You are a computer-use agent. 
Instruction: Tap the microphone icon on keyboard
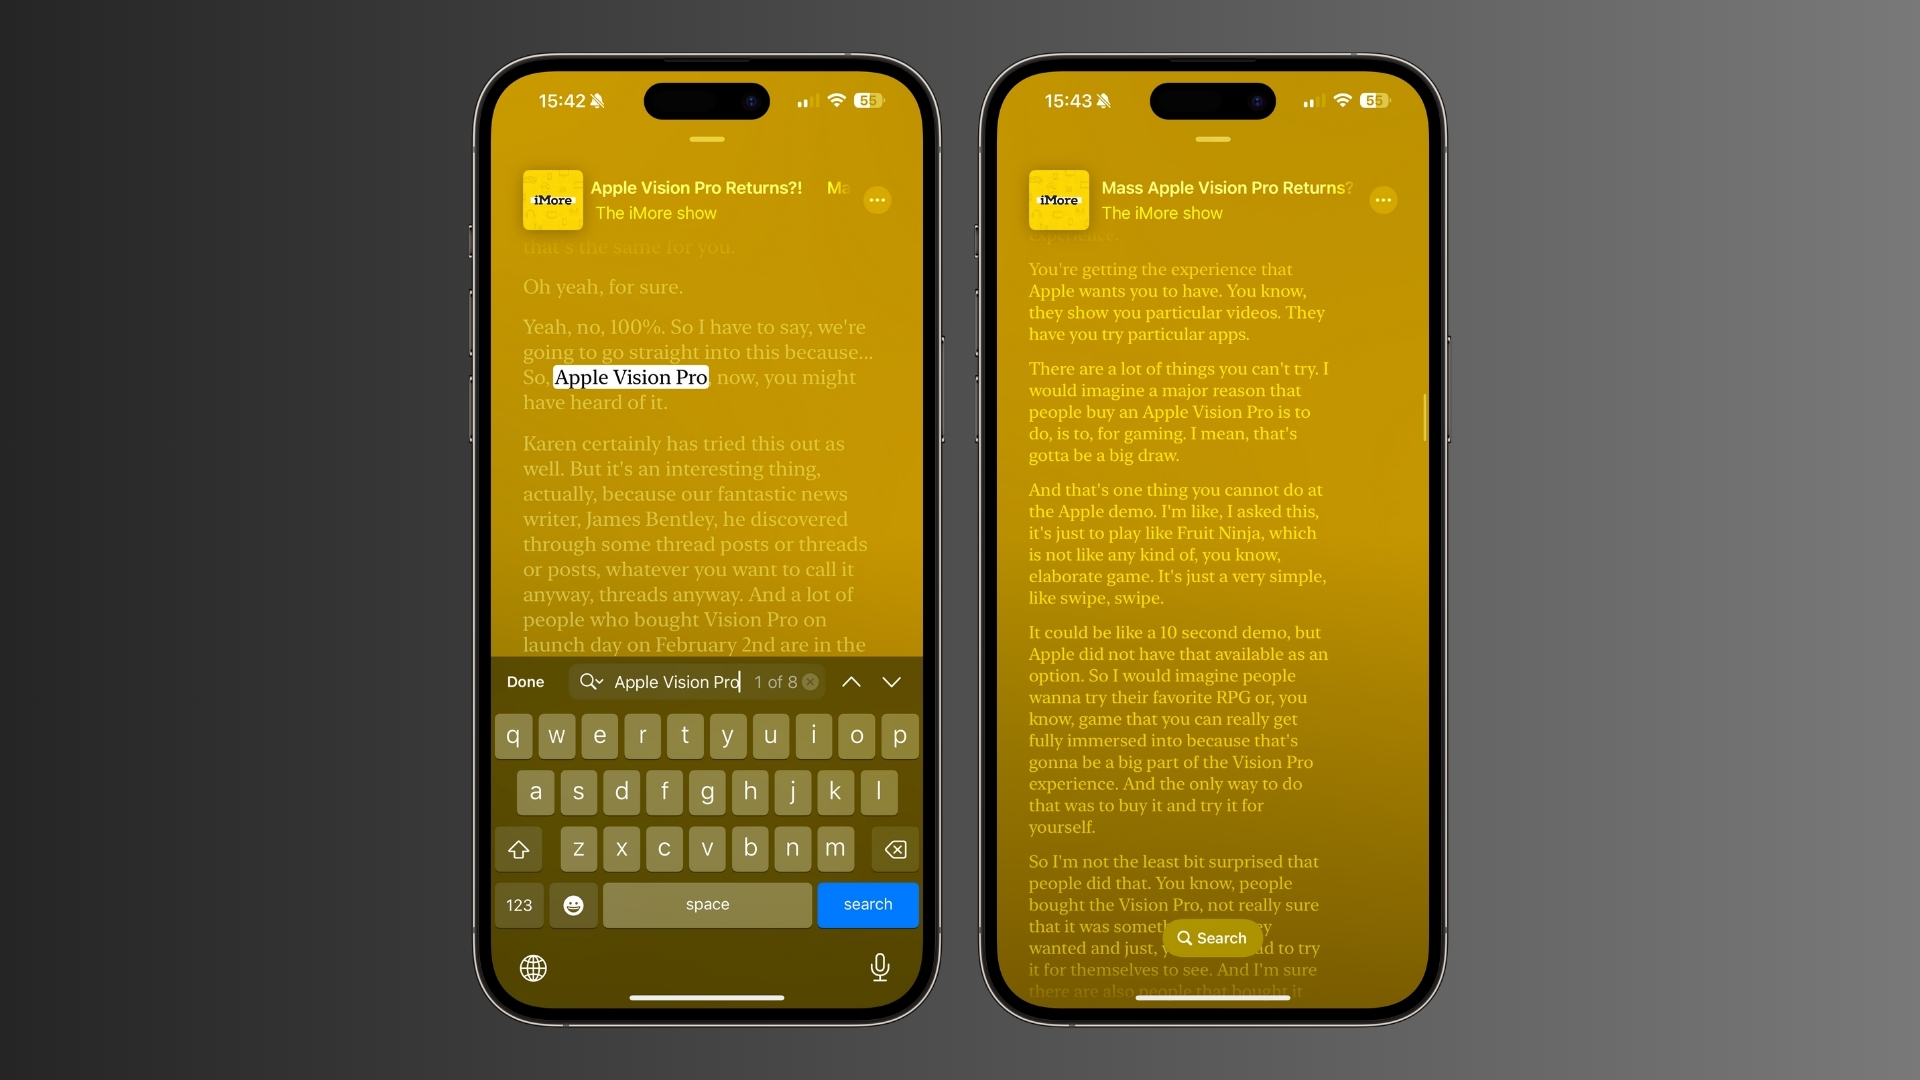click(x=878, y=967)
